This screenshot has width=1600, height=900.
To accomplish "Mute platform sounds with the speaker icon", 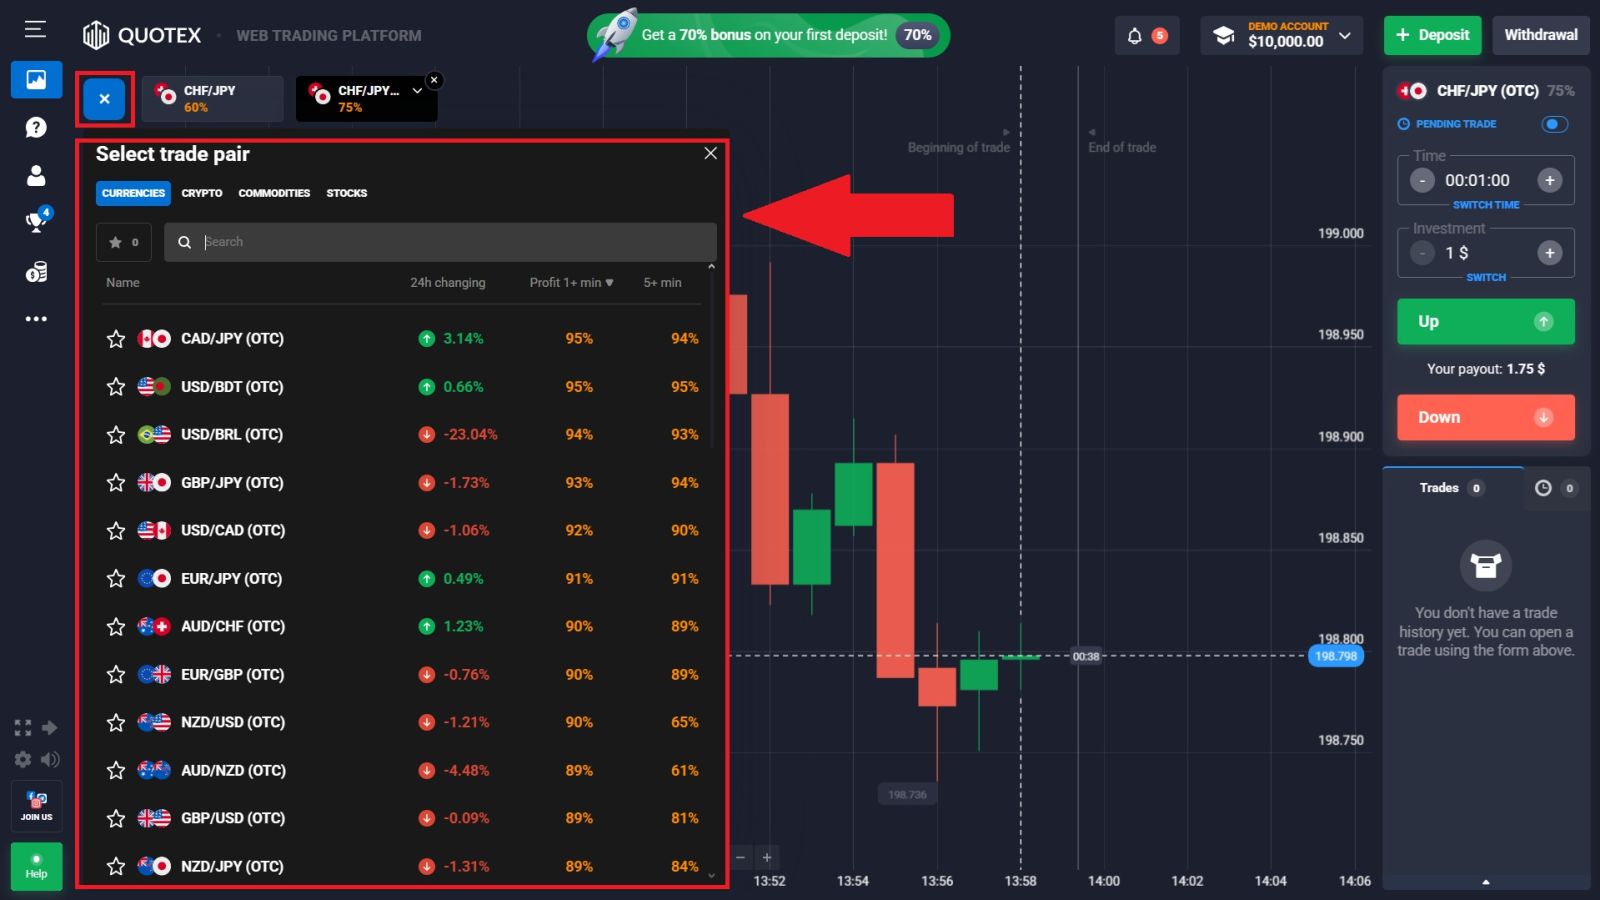I will [x=50, y=760].
